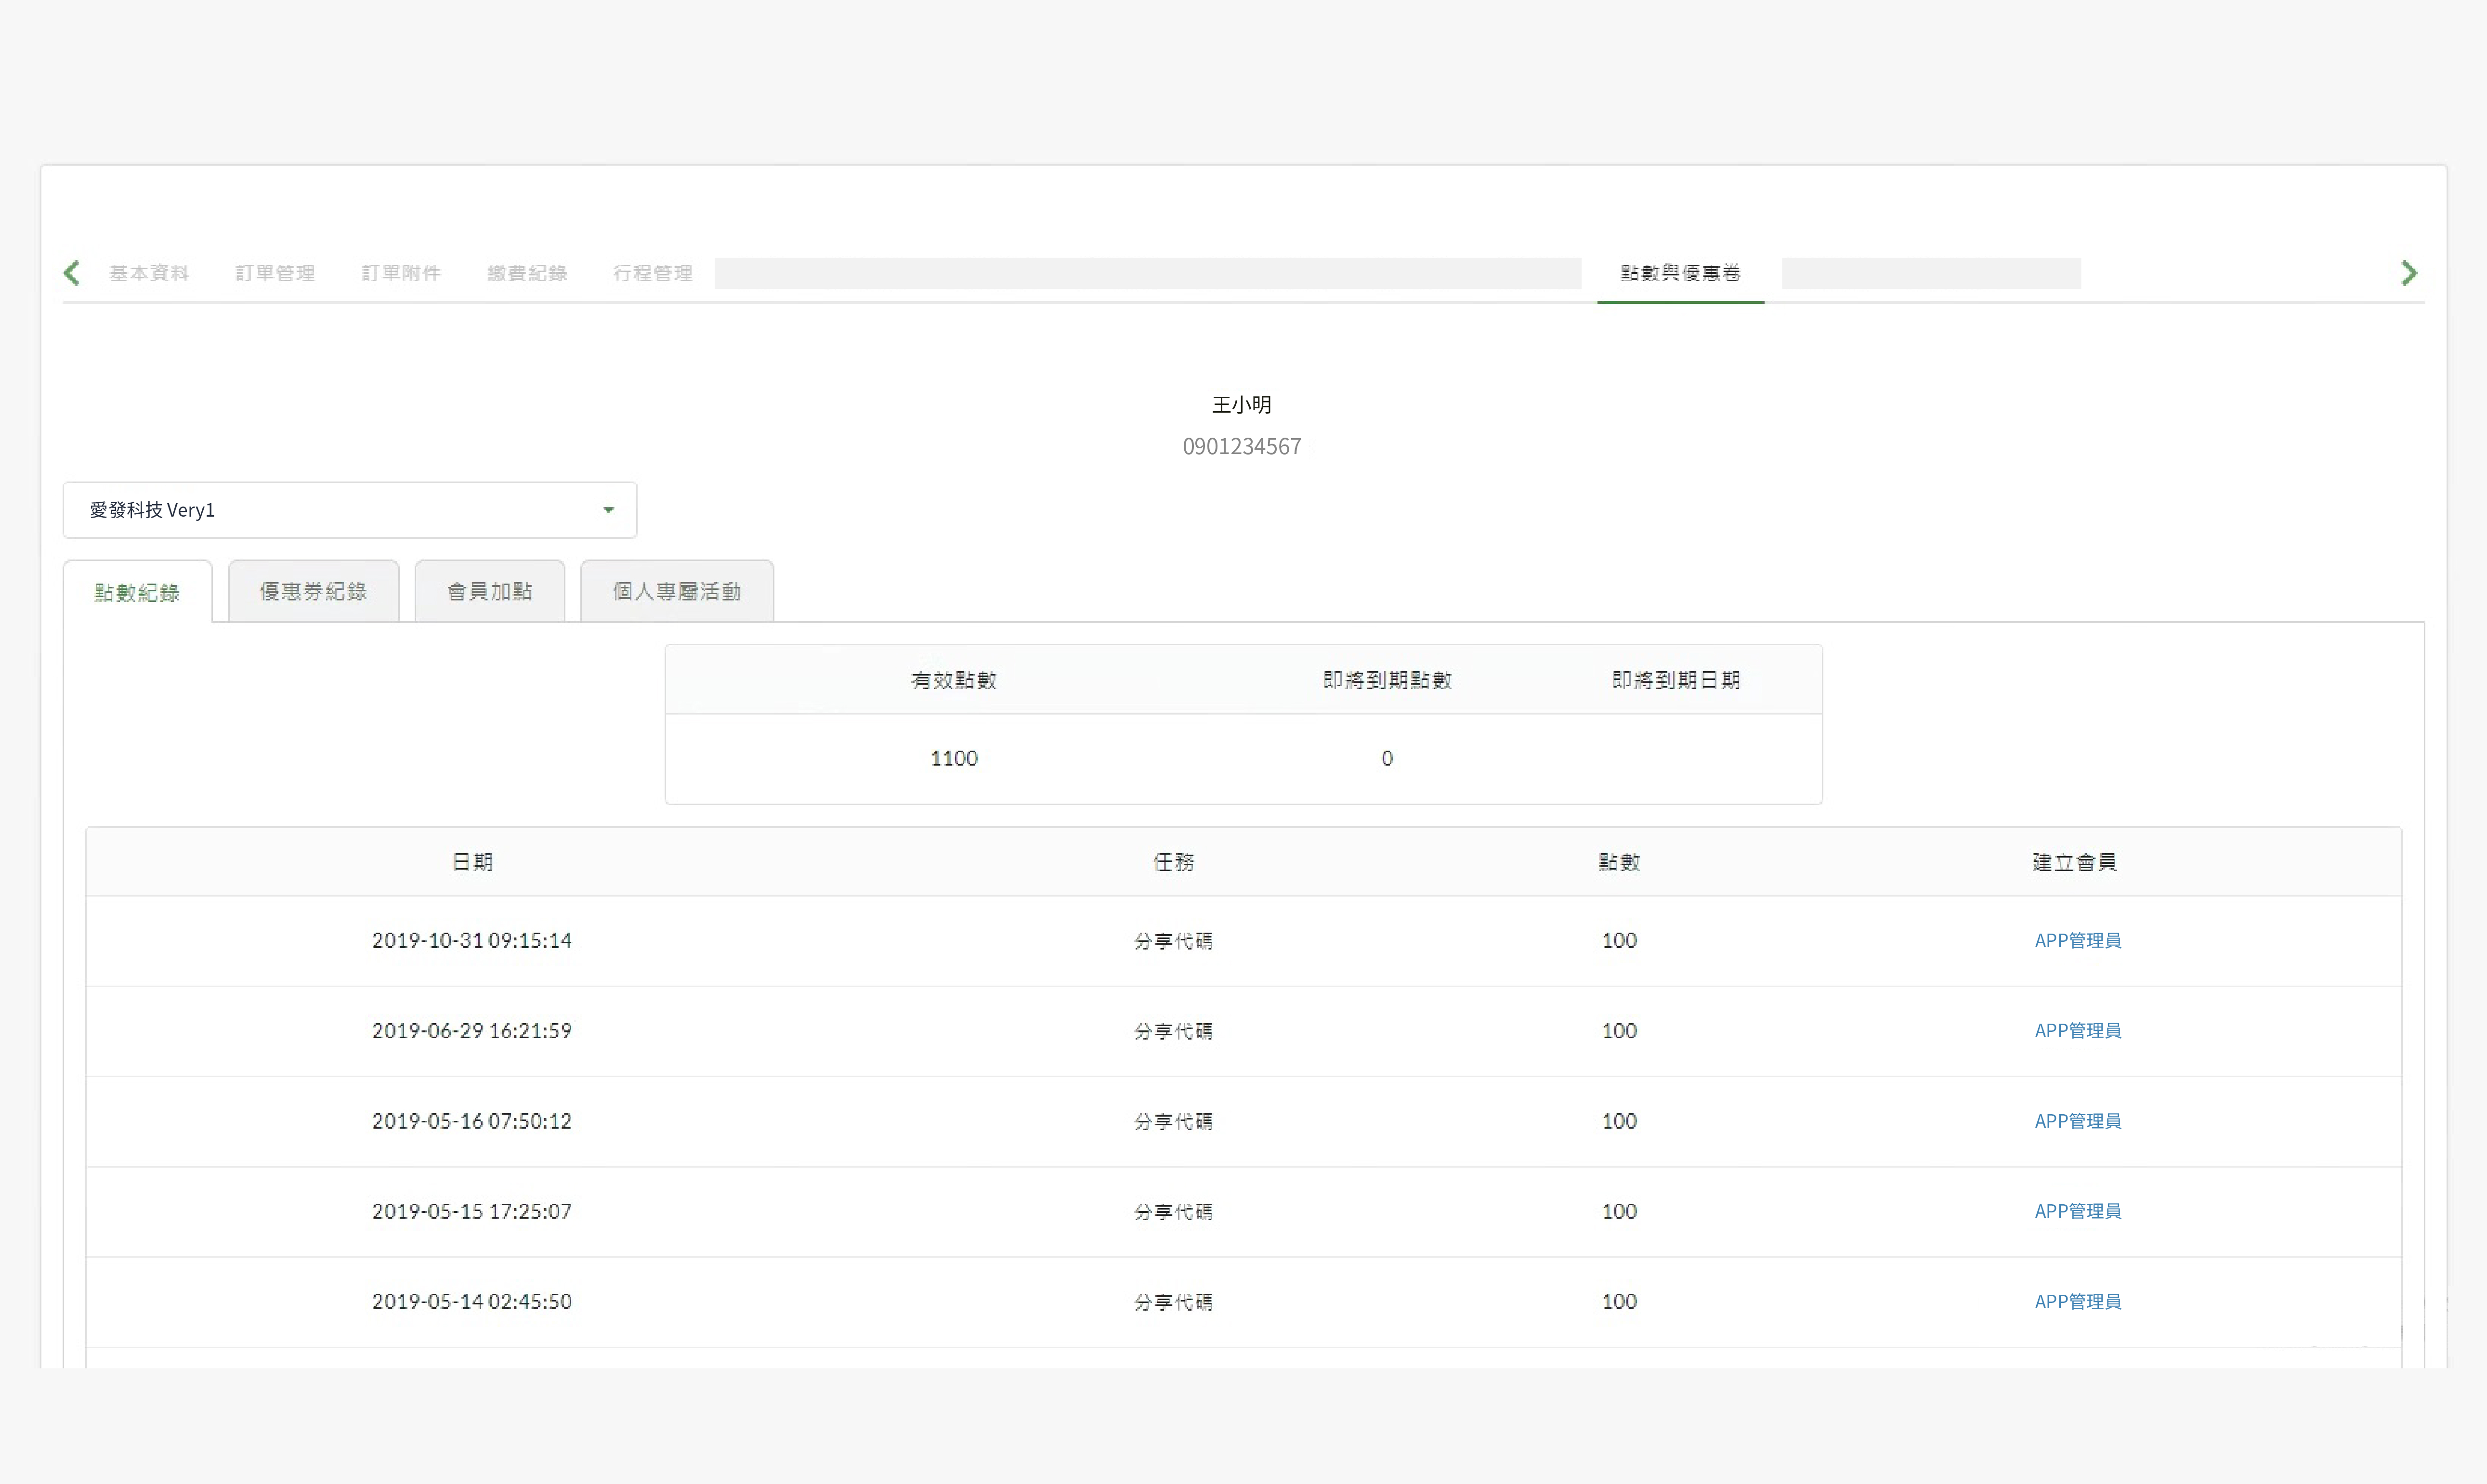Image resolution: width=2487 pixels, height=1484 pixels.
Task: Click the left navigation arrow chevron
Action: point(71,272)
